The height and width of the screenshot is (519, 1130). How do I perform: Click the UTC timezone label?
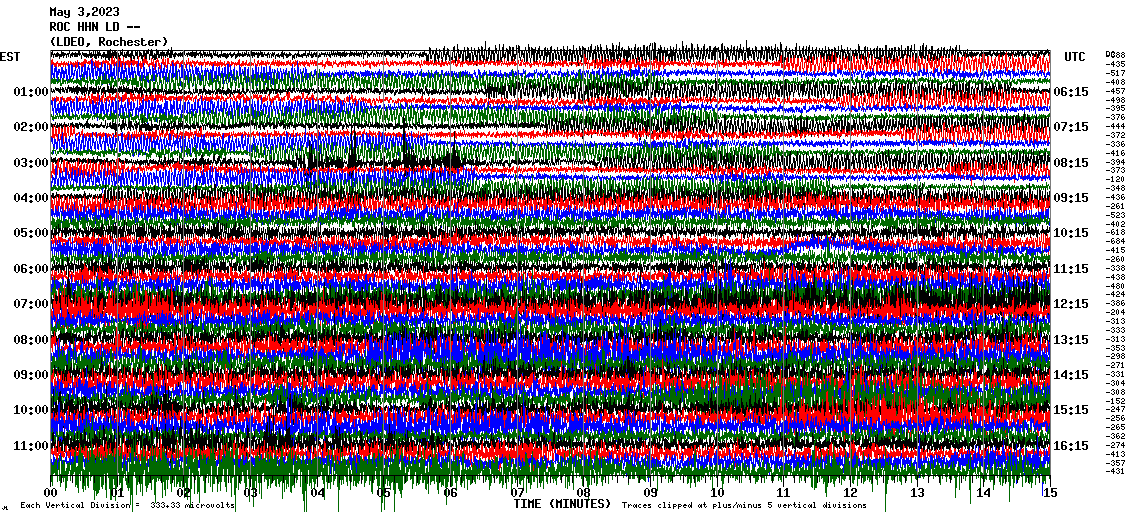pyautogui.click(x=1075, y=57)
